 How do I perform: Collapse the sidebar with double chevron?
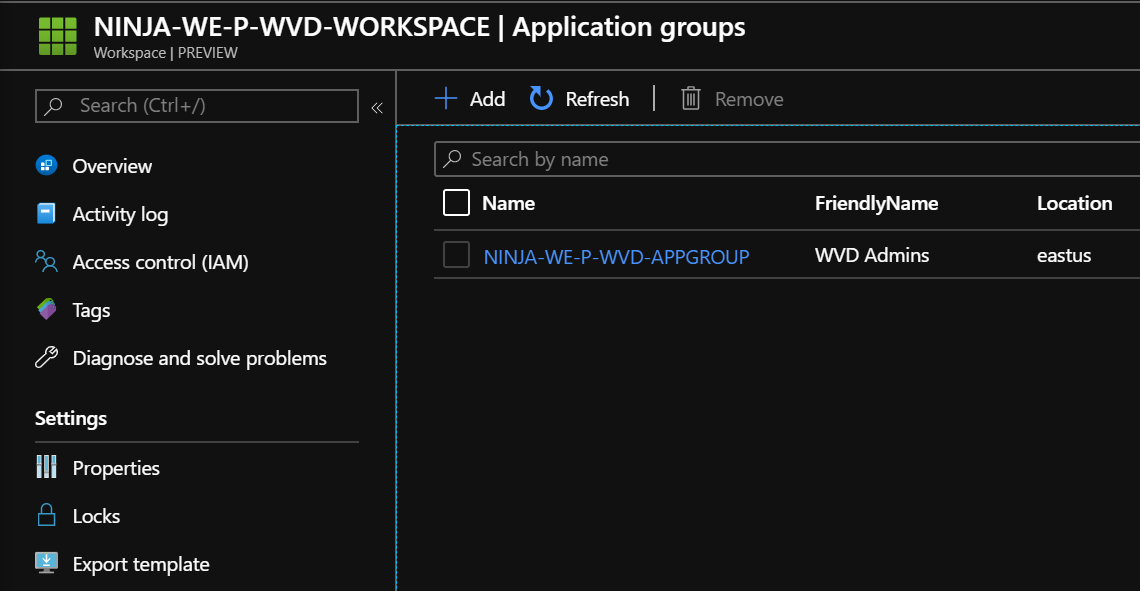click(377, 107)
